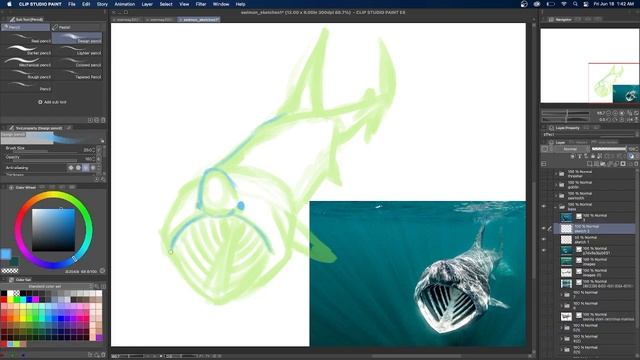The image size is (640, 360).
Task: Open the Wi-Fi status menu
Action: point(564,4)
